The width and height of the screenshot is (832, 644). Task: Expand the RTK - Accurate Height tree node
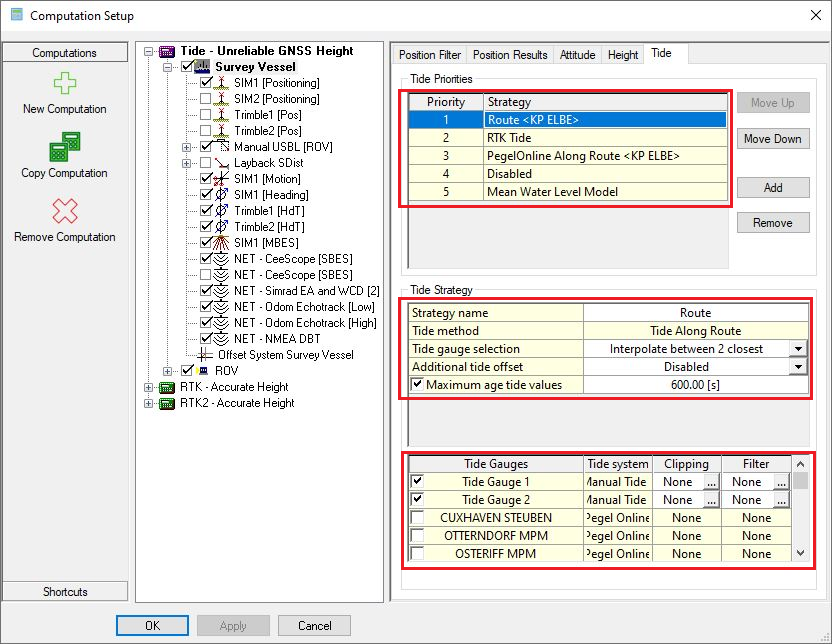149,387
